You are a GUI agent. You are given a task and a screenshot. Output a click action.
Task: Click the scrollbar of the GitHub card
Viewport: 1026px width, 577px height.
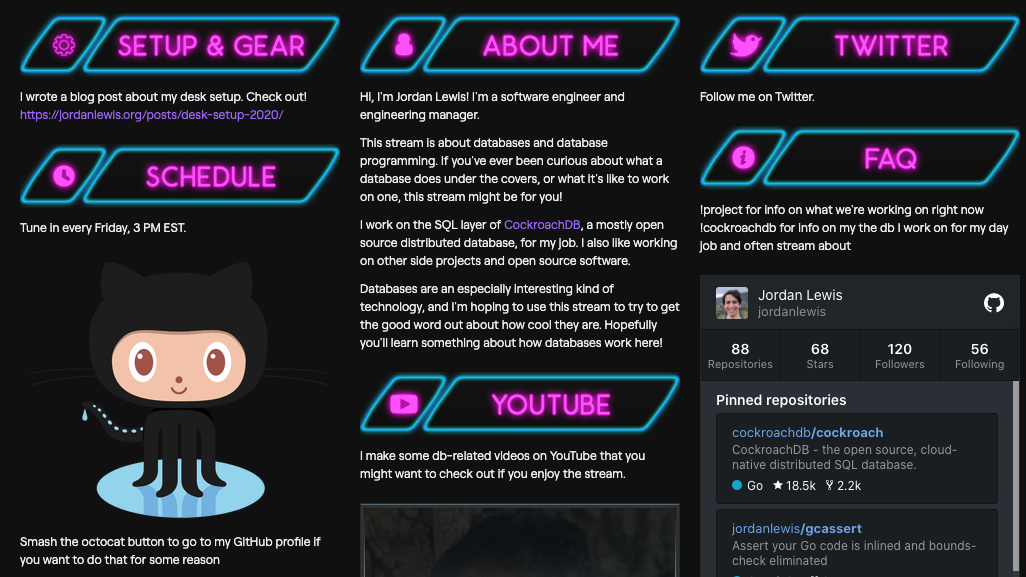tap(1016, 479)
